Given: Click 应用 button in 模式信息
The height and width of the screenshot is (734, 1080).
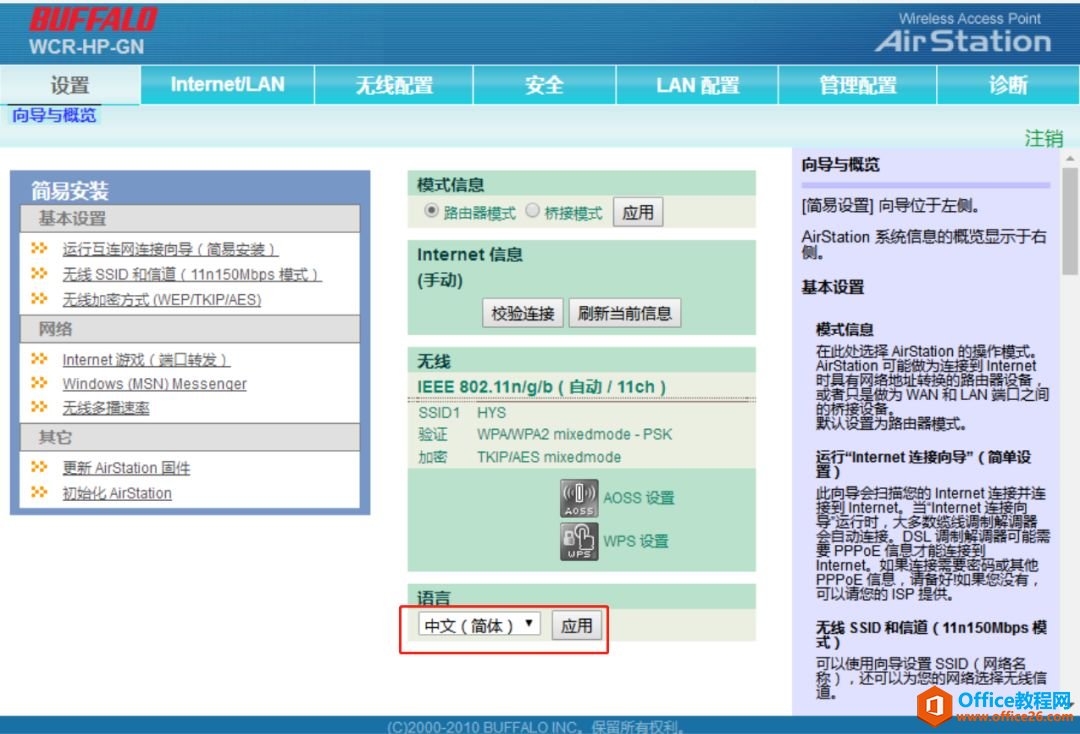Looking at the screenshot, I should pyautogui.click(x=638, y=212).
